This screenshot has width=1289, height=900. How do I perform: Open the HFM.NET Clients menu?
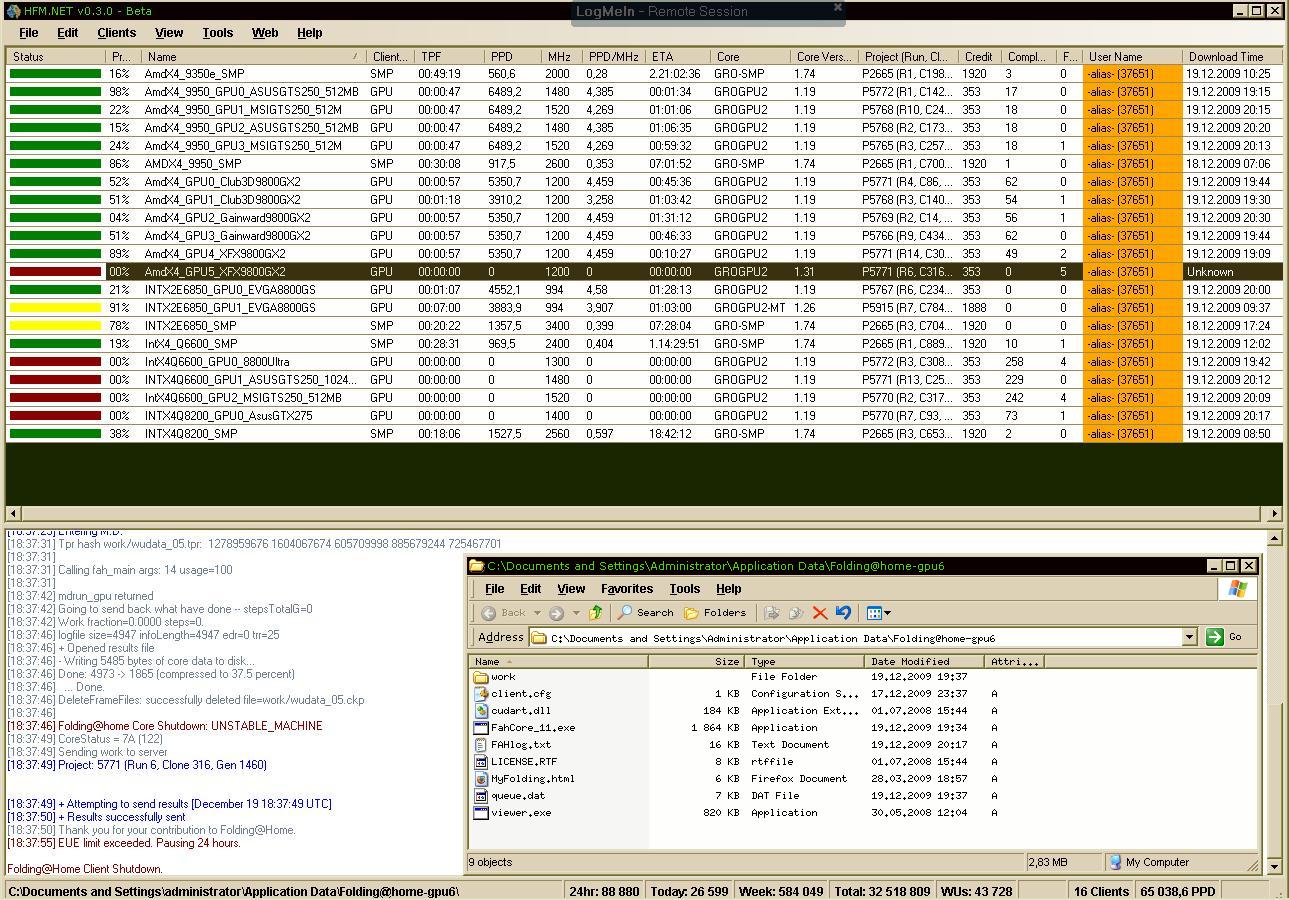click(x=116, y=33)
